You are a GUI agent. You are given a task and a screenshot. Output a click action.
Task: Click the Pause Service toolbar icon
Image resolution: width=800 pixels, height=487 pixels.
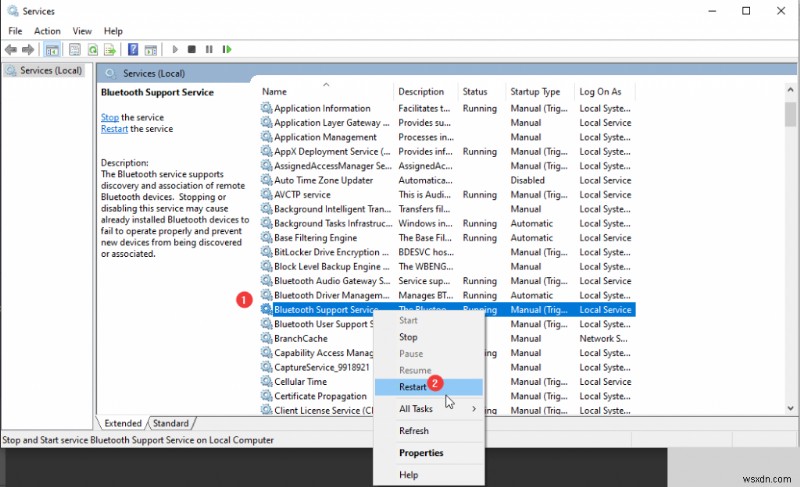[209, 49]
